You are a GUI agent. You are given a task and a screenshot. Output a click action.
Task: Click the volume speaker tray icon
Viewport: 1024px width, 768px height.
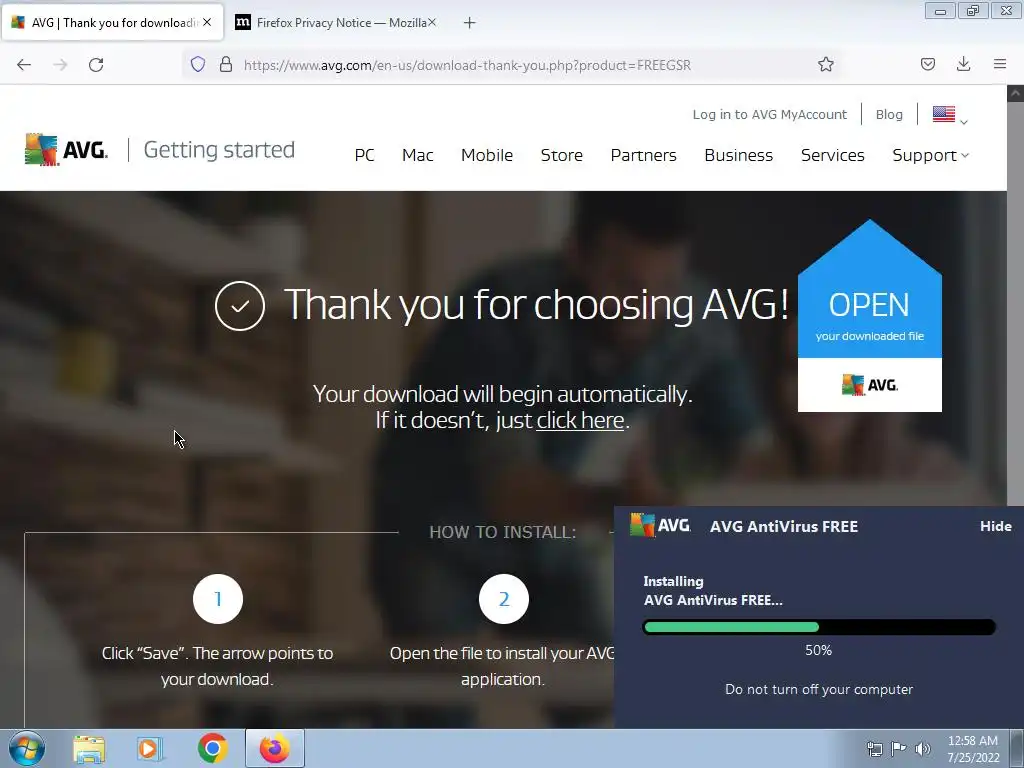(923, 749)
